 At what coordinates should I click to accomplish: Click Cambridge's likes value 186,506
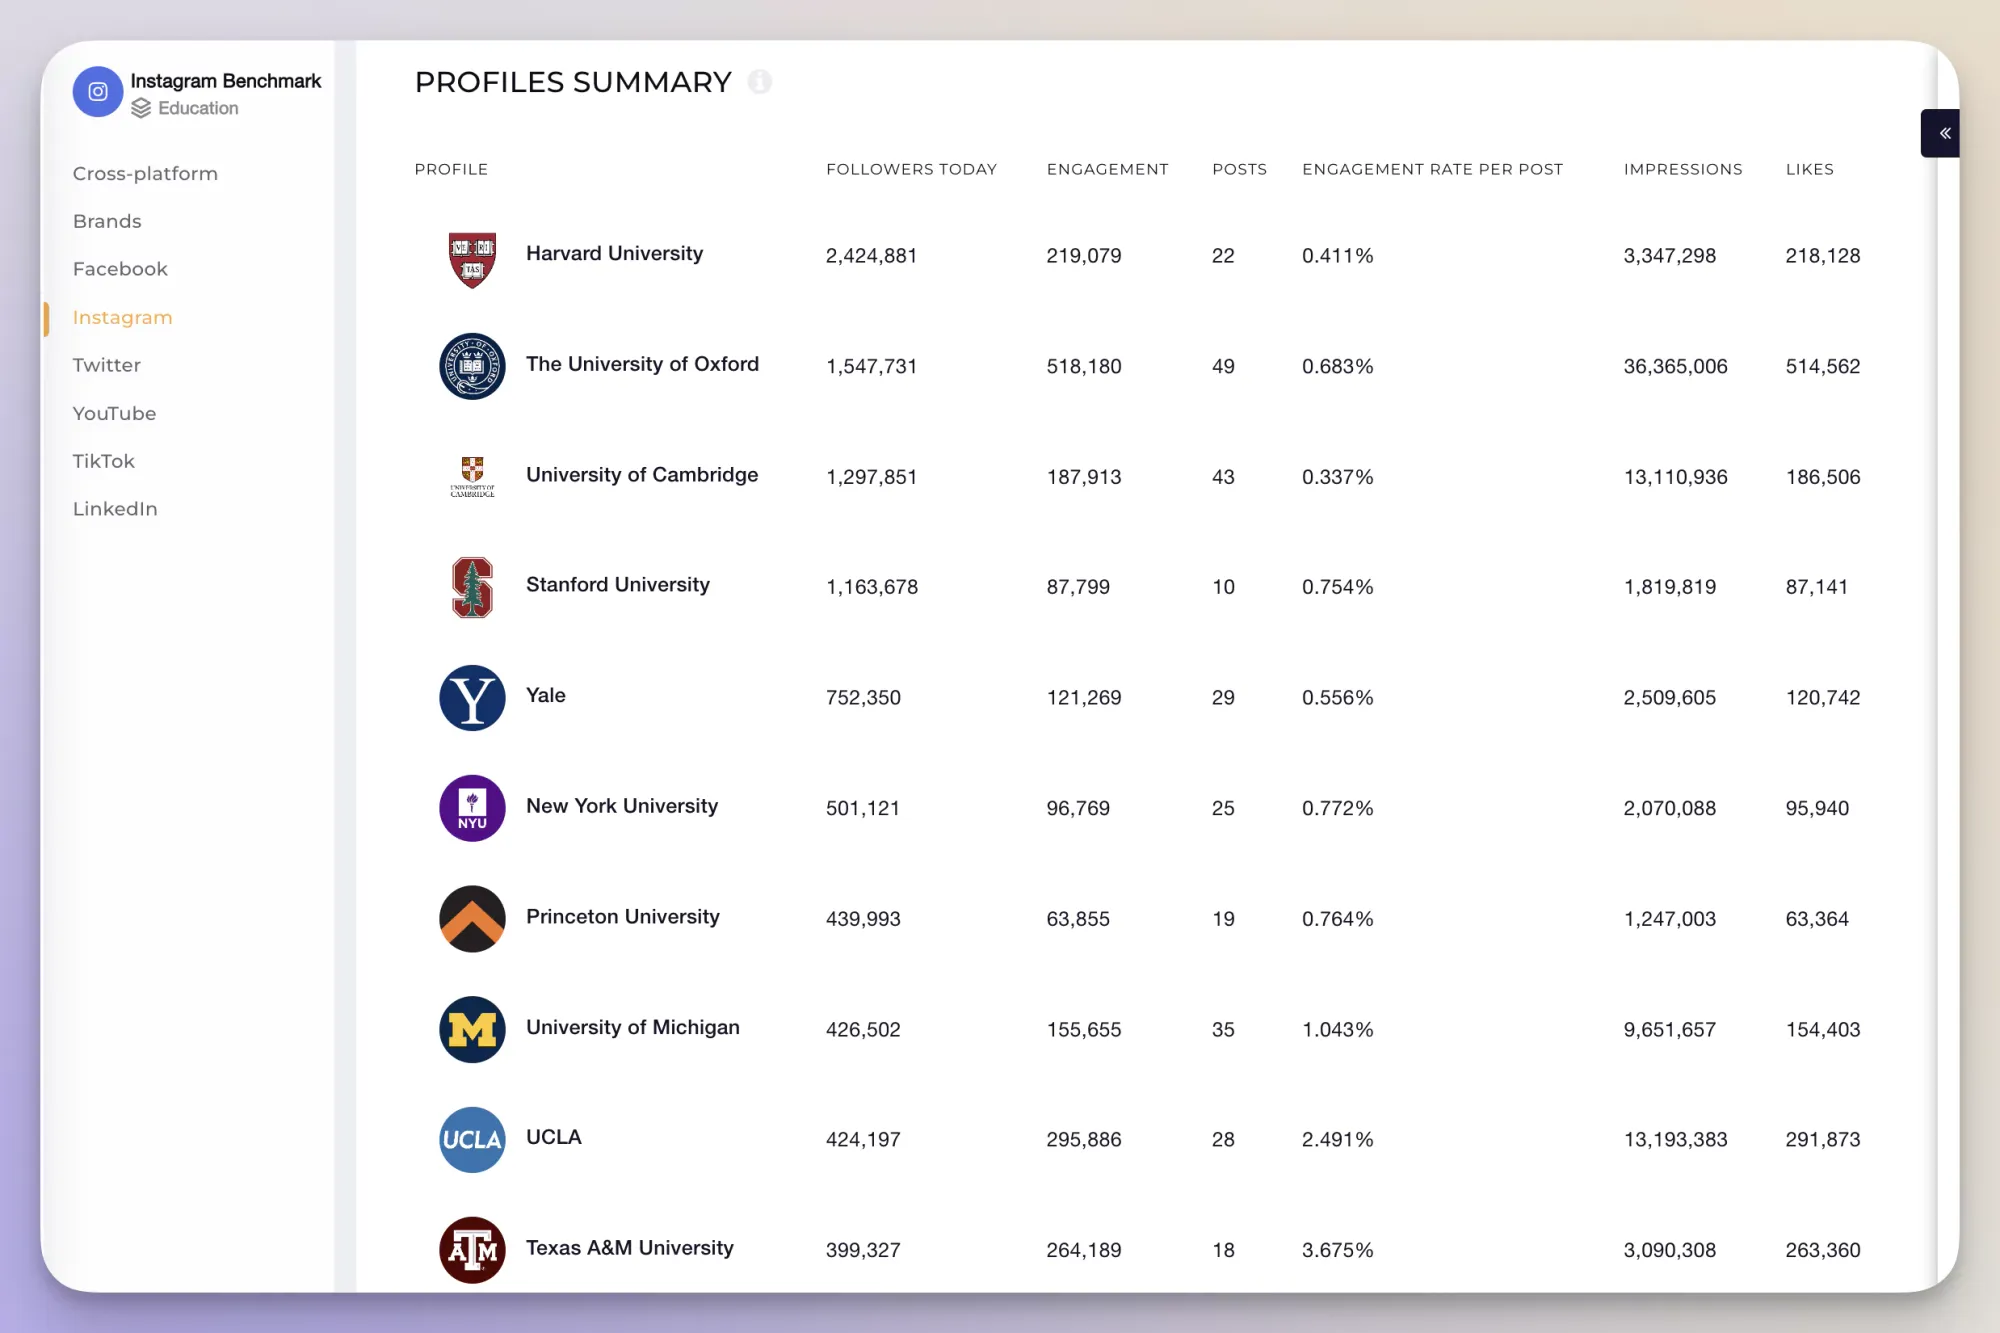[1823, 477]
